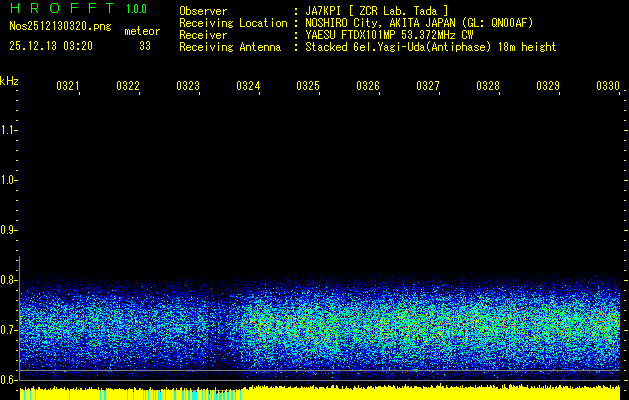Image resolution: width=629 pixels, height=400 pixels.
Task: Click the 25.12.13 03:20 timestamp
Action: 51,46
